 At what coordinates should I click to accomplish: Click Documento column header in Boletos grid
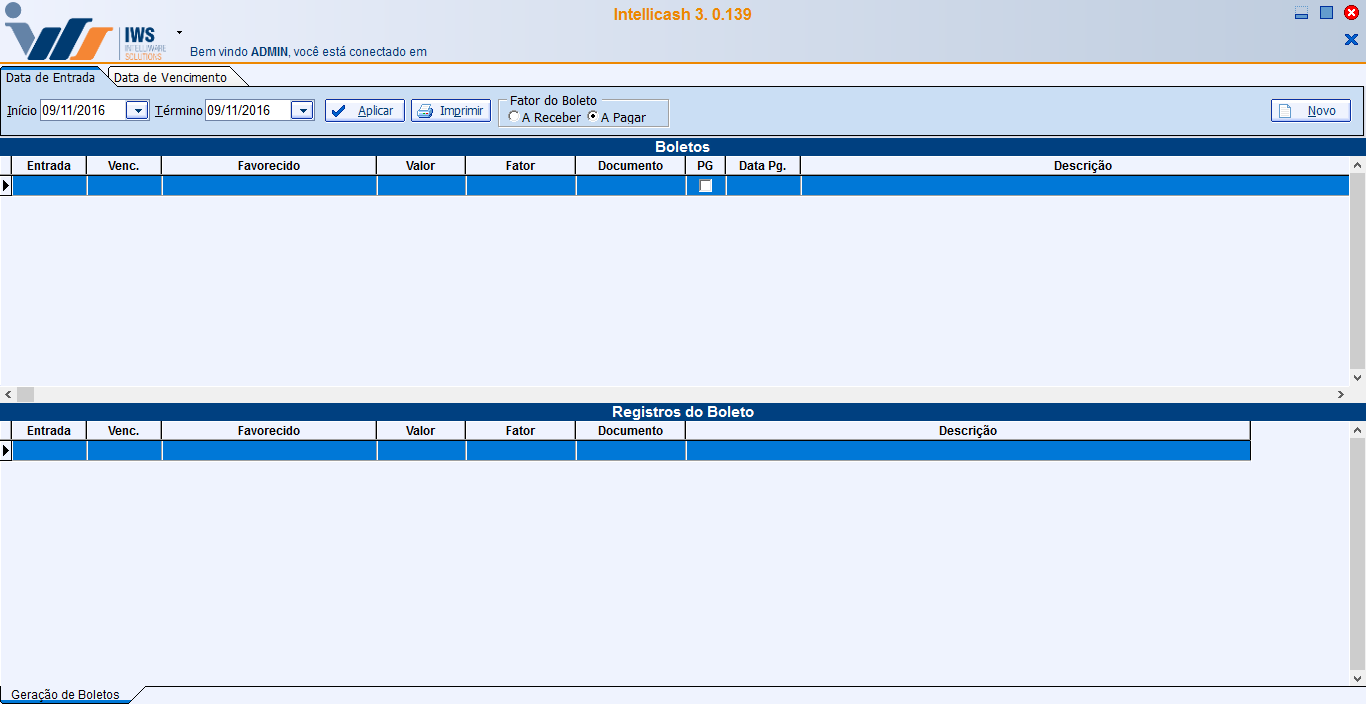coord(631,165)
